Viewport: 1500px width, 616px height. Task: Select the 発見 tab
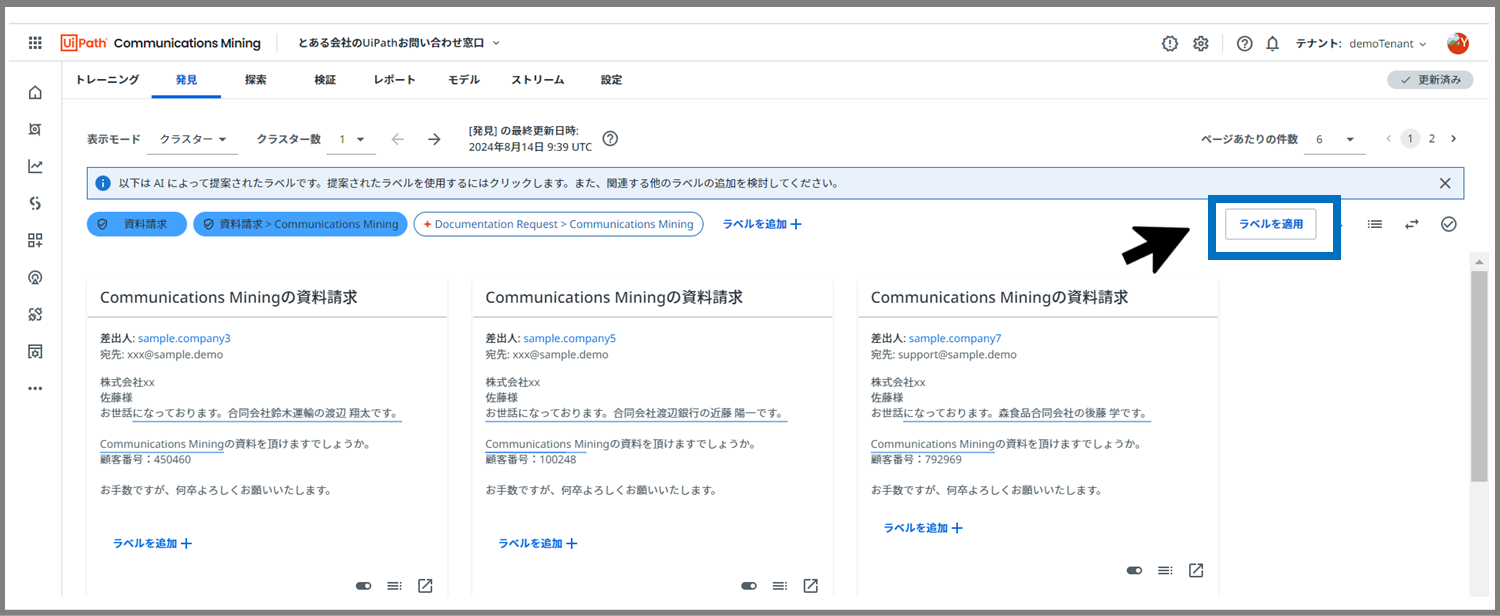pyautogui.click(x=186, y=80)
